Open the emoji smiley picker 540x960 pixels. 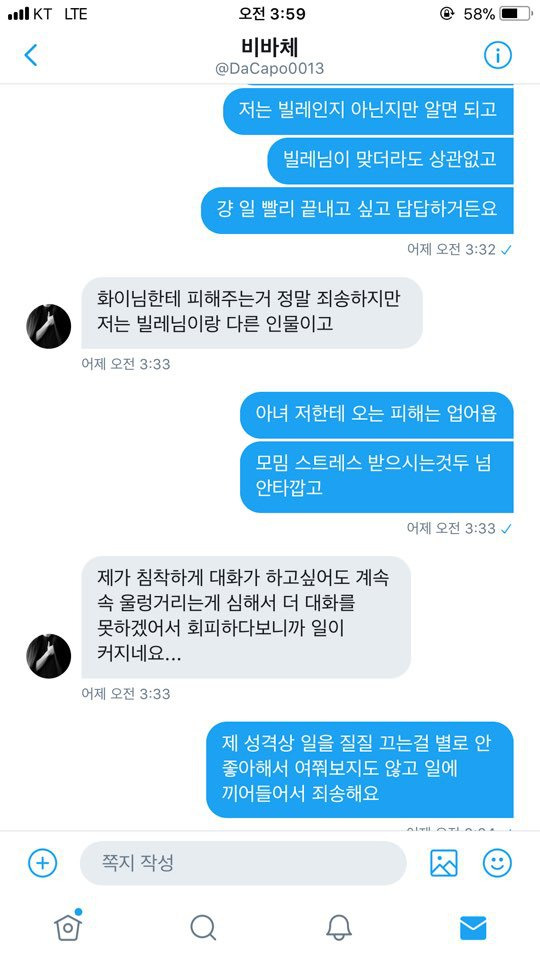pos(497,863)
